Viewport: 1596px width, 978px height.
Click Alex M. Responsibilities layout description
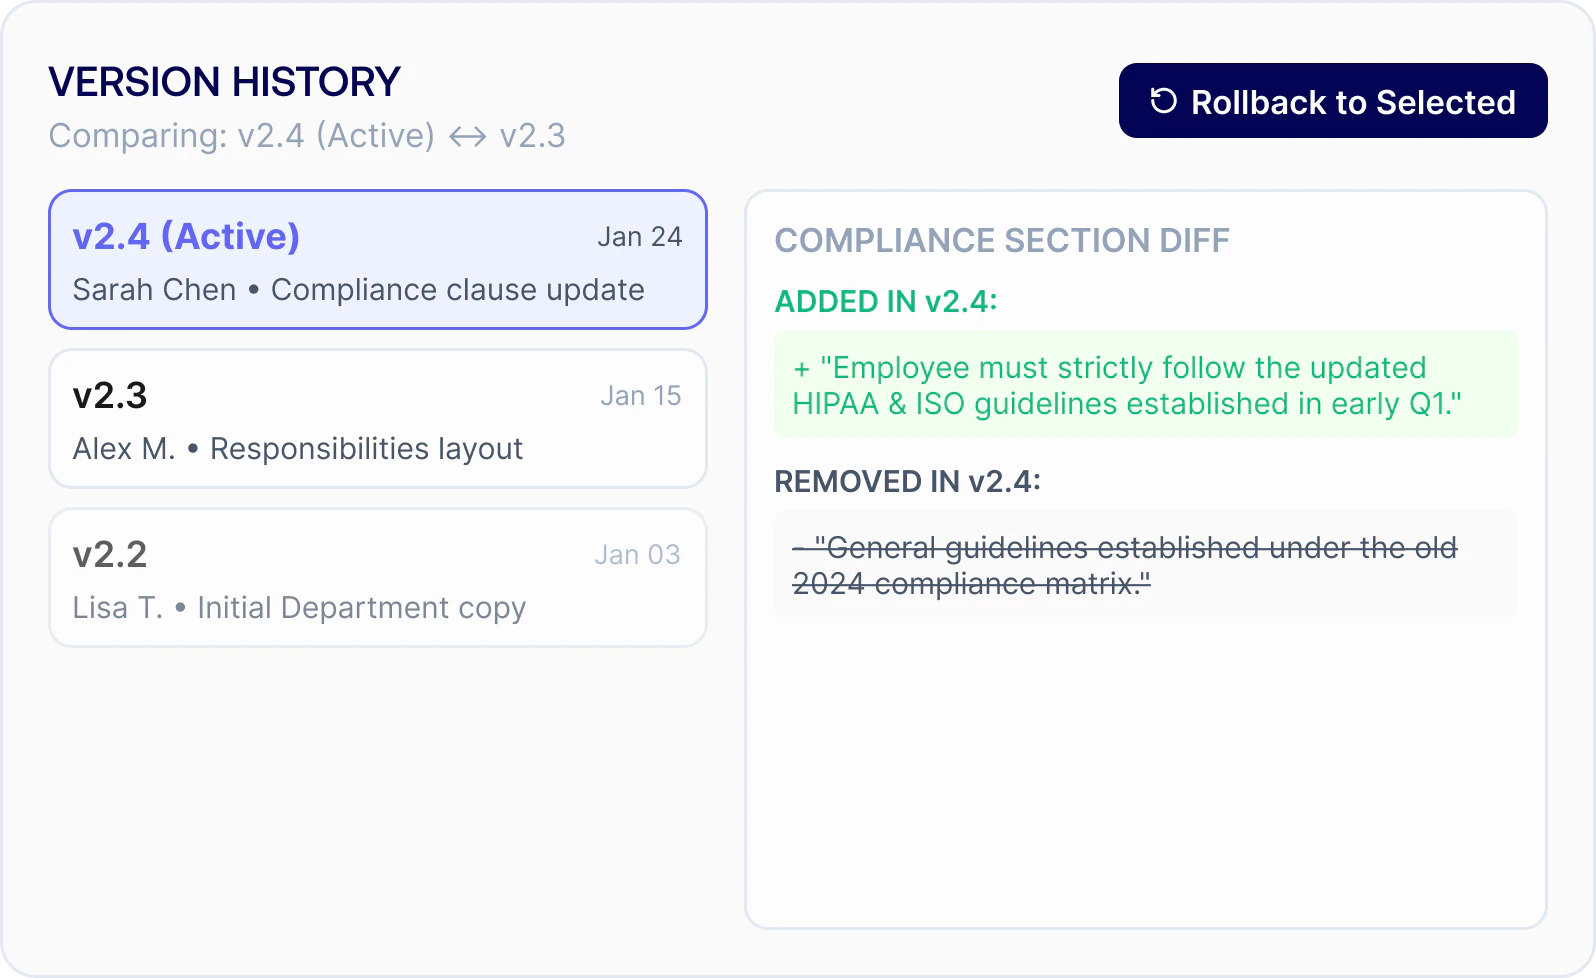pos(298,449)
